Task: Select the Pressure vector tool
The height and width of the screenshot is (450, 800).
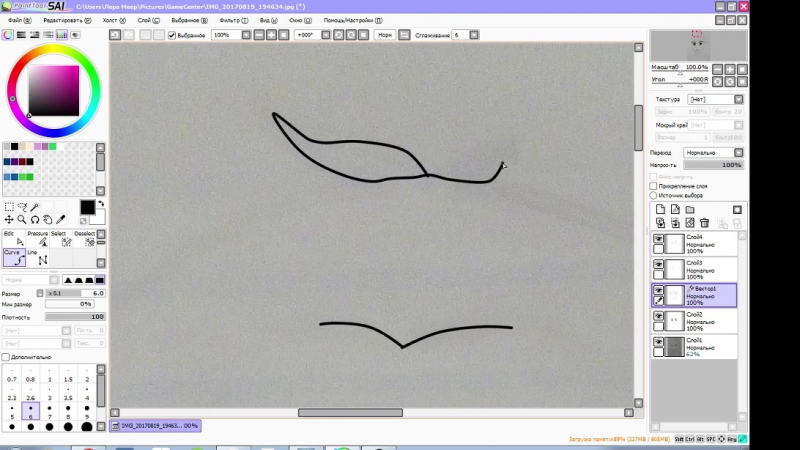Action: point(41,238)
